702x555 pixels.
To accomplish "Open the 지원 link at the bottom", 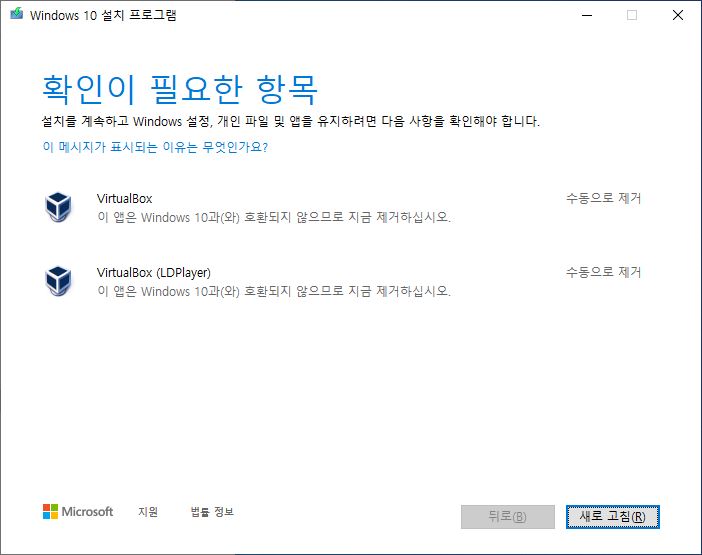I will coord(148,512).
